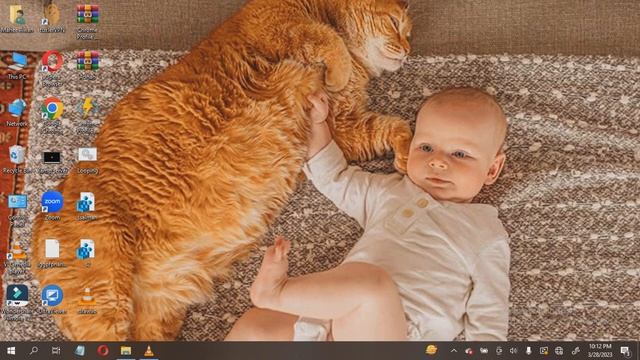Expand the hidden tray icons chevron
The image size is (640, 360).
(x=454, y=351)
